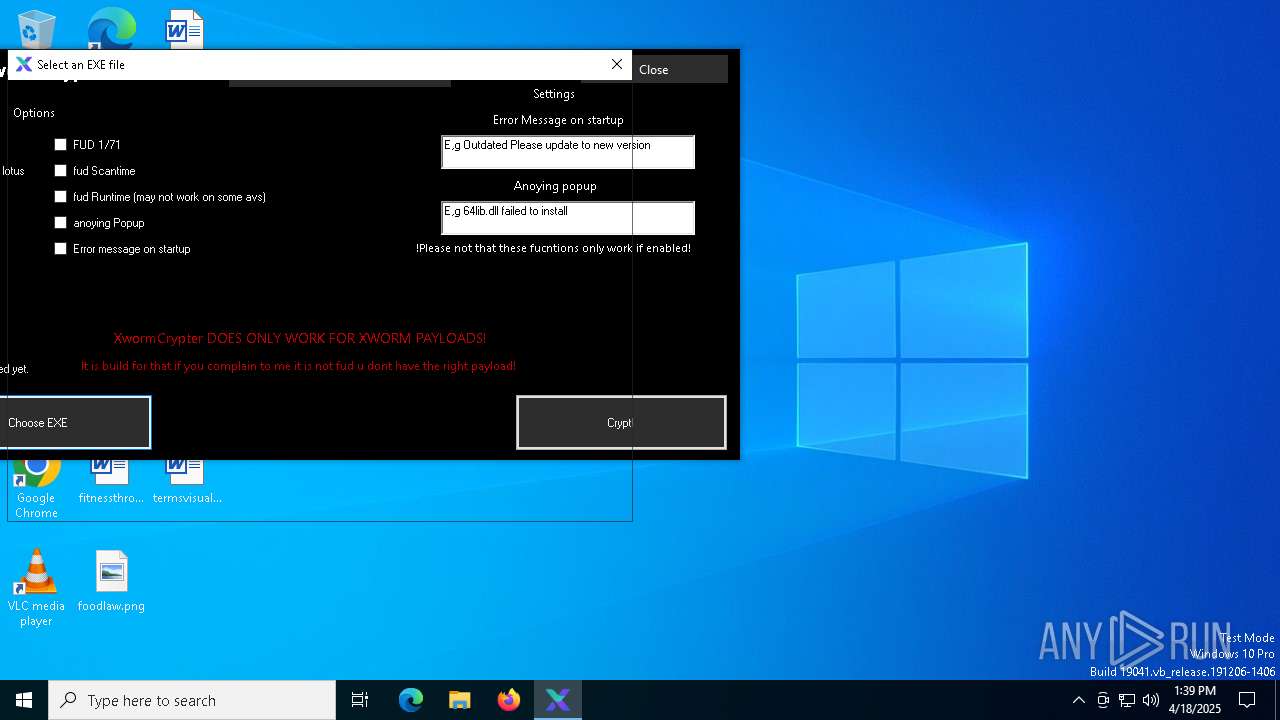Click the Options label
The image size is (1280, 720).
[x=34, y=113]
